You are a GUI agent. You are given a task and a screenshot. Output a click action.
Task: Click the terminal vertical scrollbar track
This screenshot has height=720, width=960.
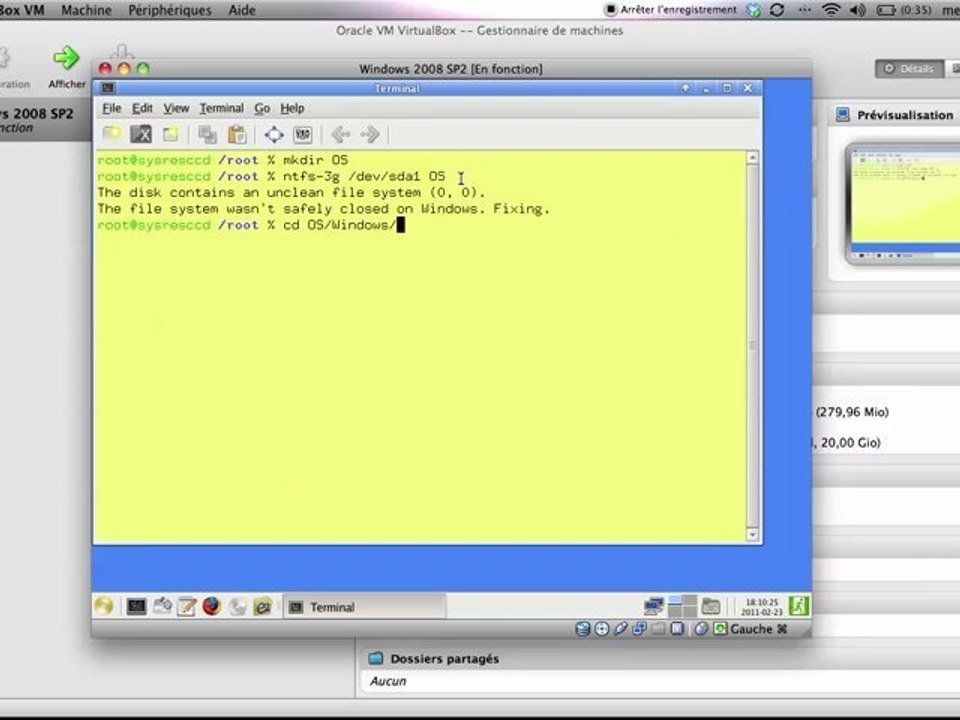click(x=752, y=347)
